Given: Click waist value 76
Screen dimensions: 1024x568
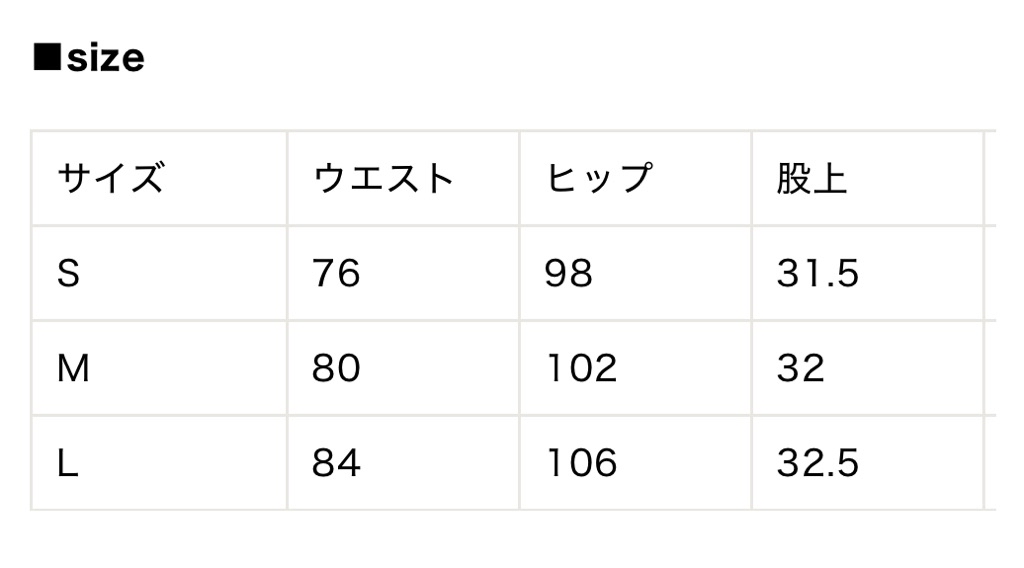Looking at the screenshot, I should coord(336,273).
